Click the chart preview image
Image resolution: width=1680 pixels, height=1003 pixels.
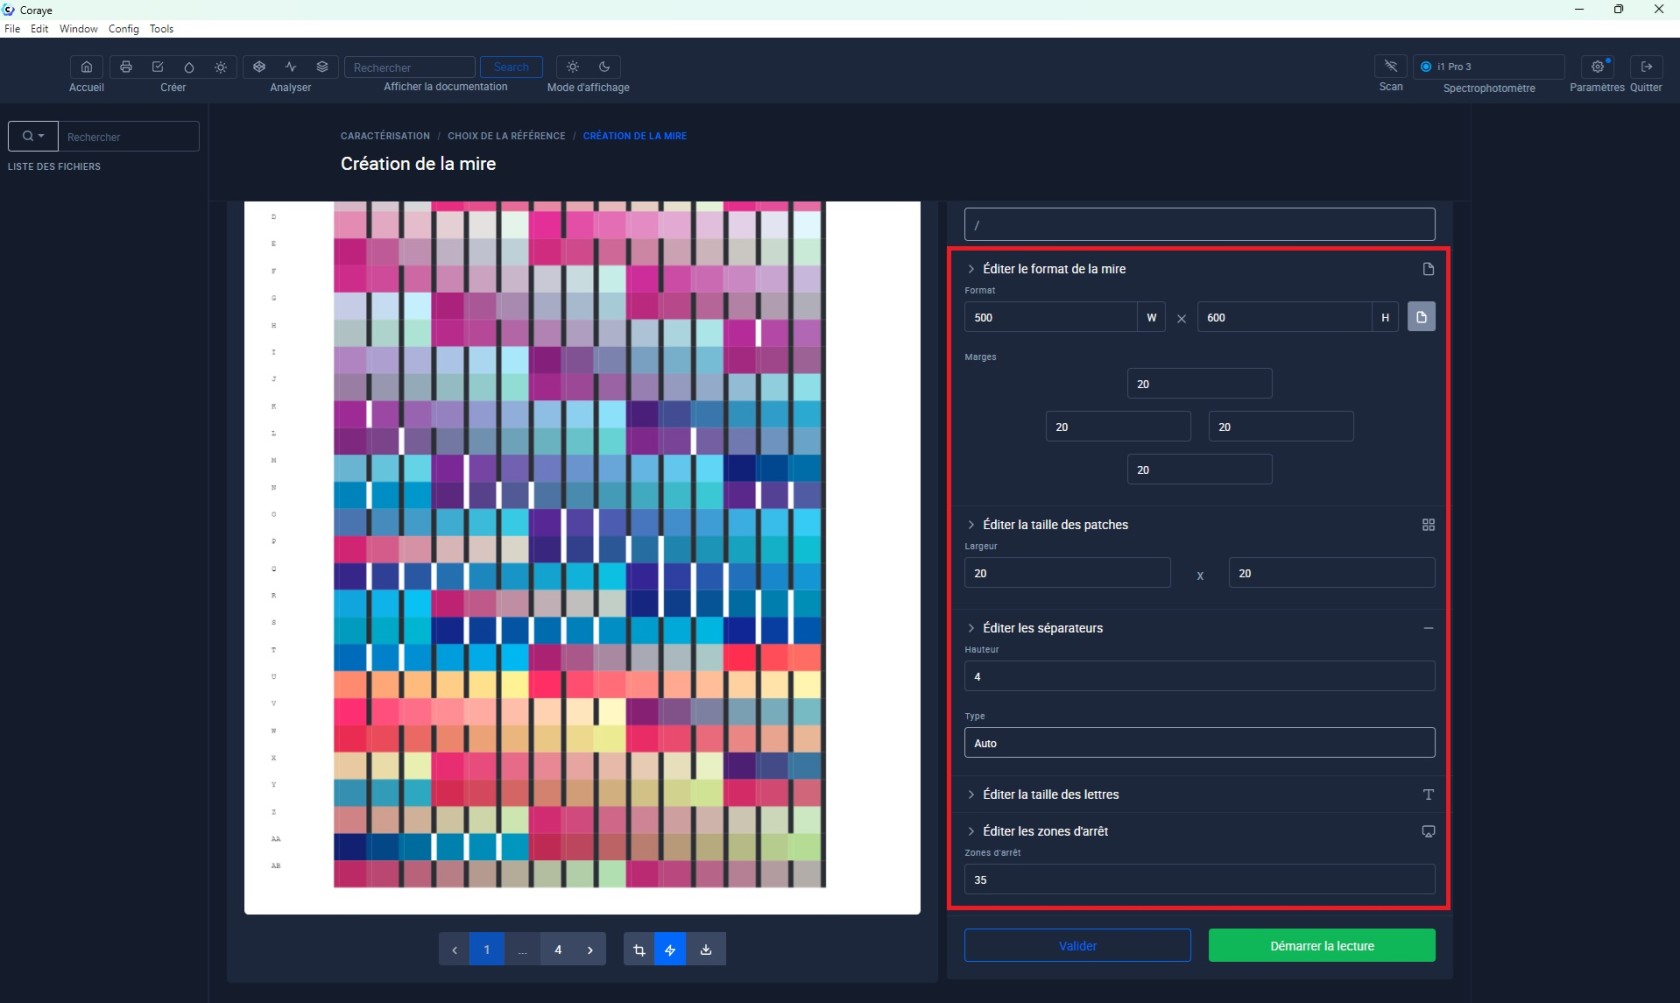(x=582, y=557)
